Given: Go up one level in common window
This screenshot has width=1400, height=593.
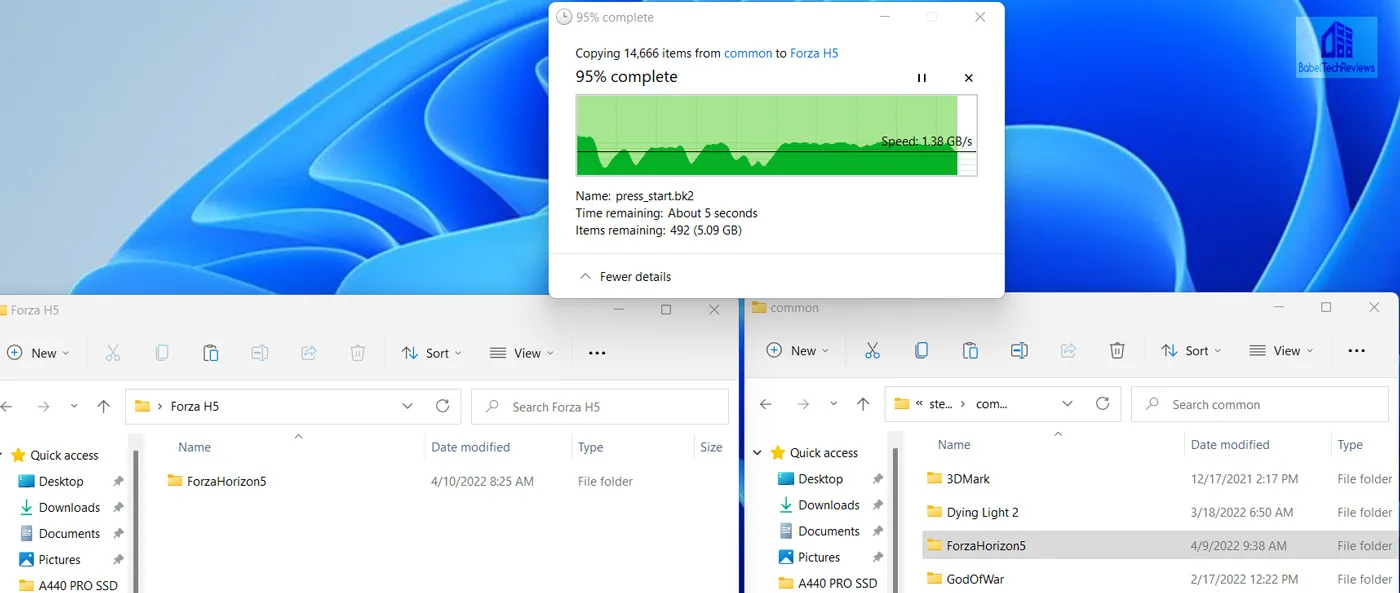Looking at the screenshot, I should click(x=863, y=405).
